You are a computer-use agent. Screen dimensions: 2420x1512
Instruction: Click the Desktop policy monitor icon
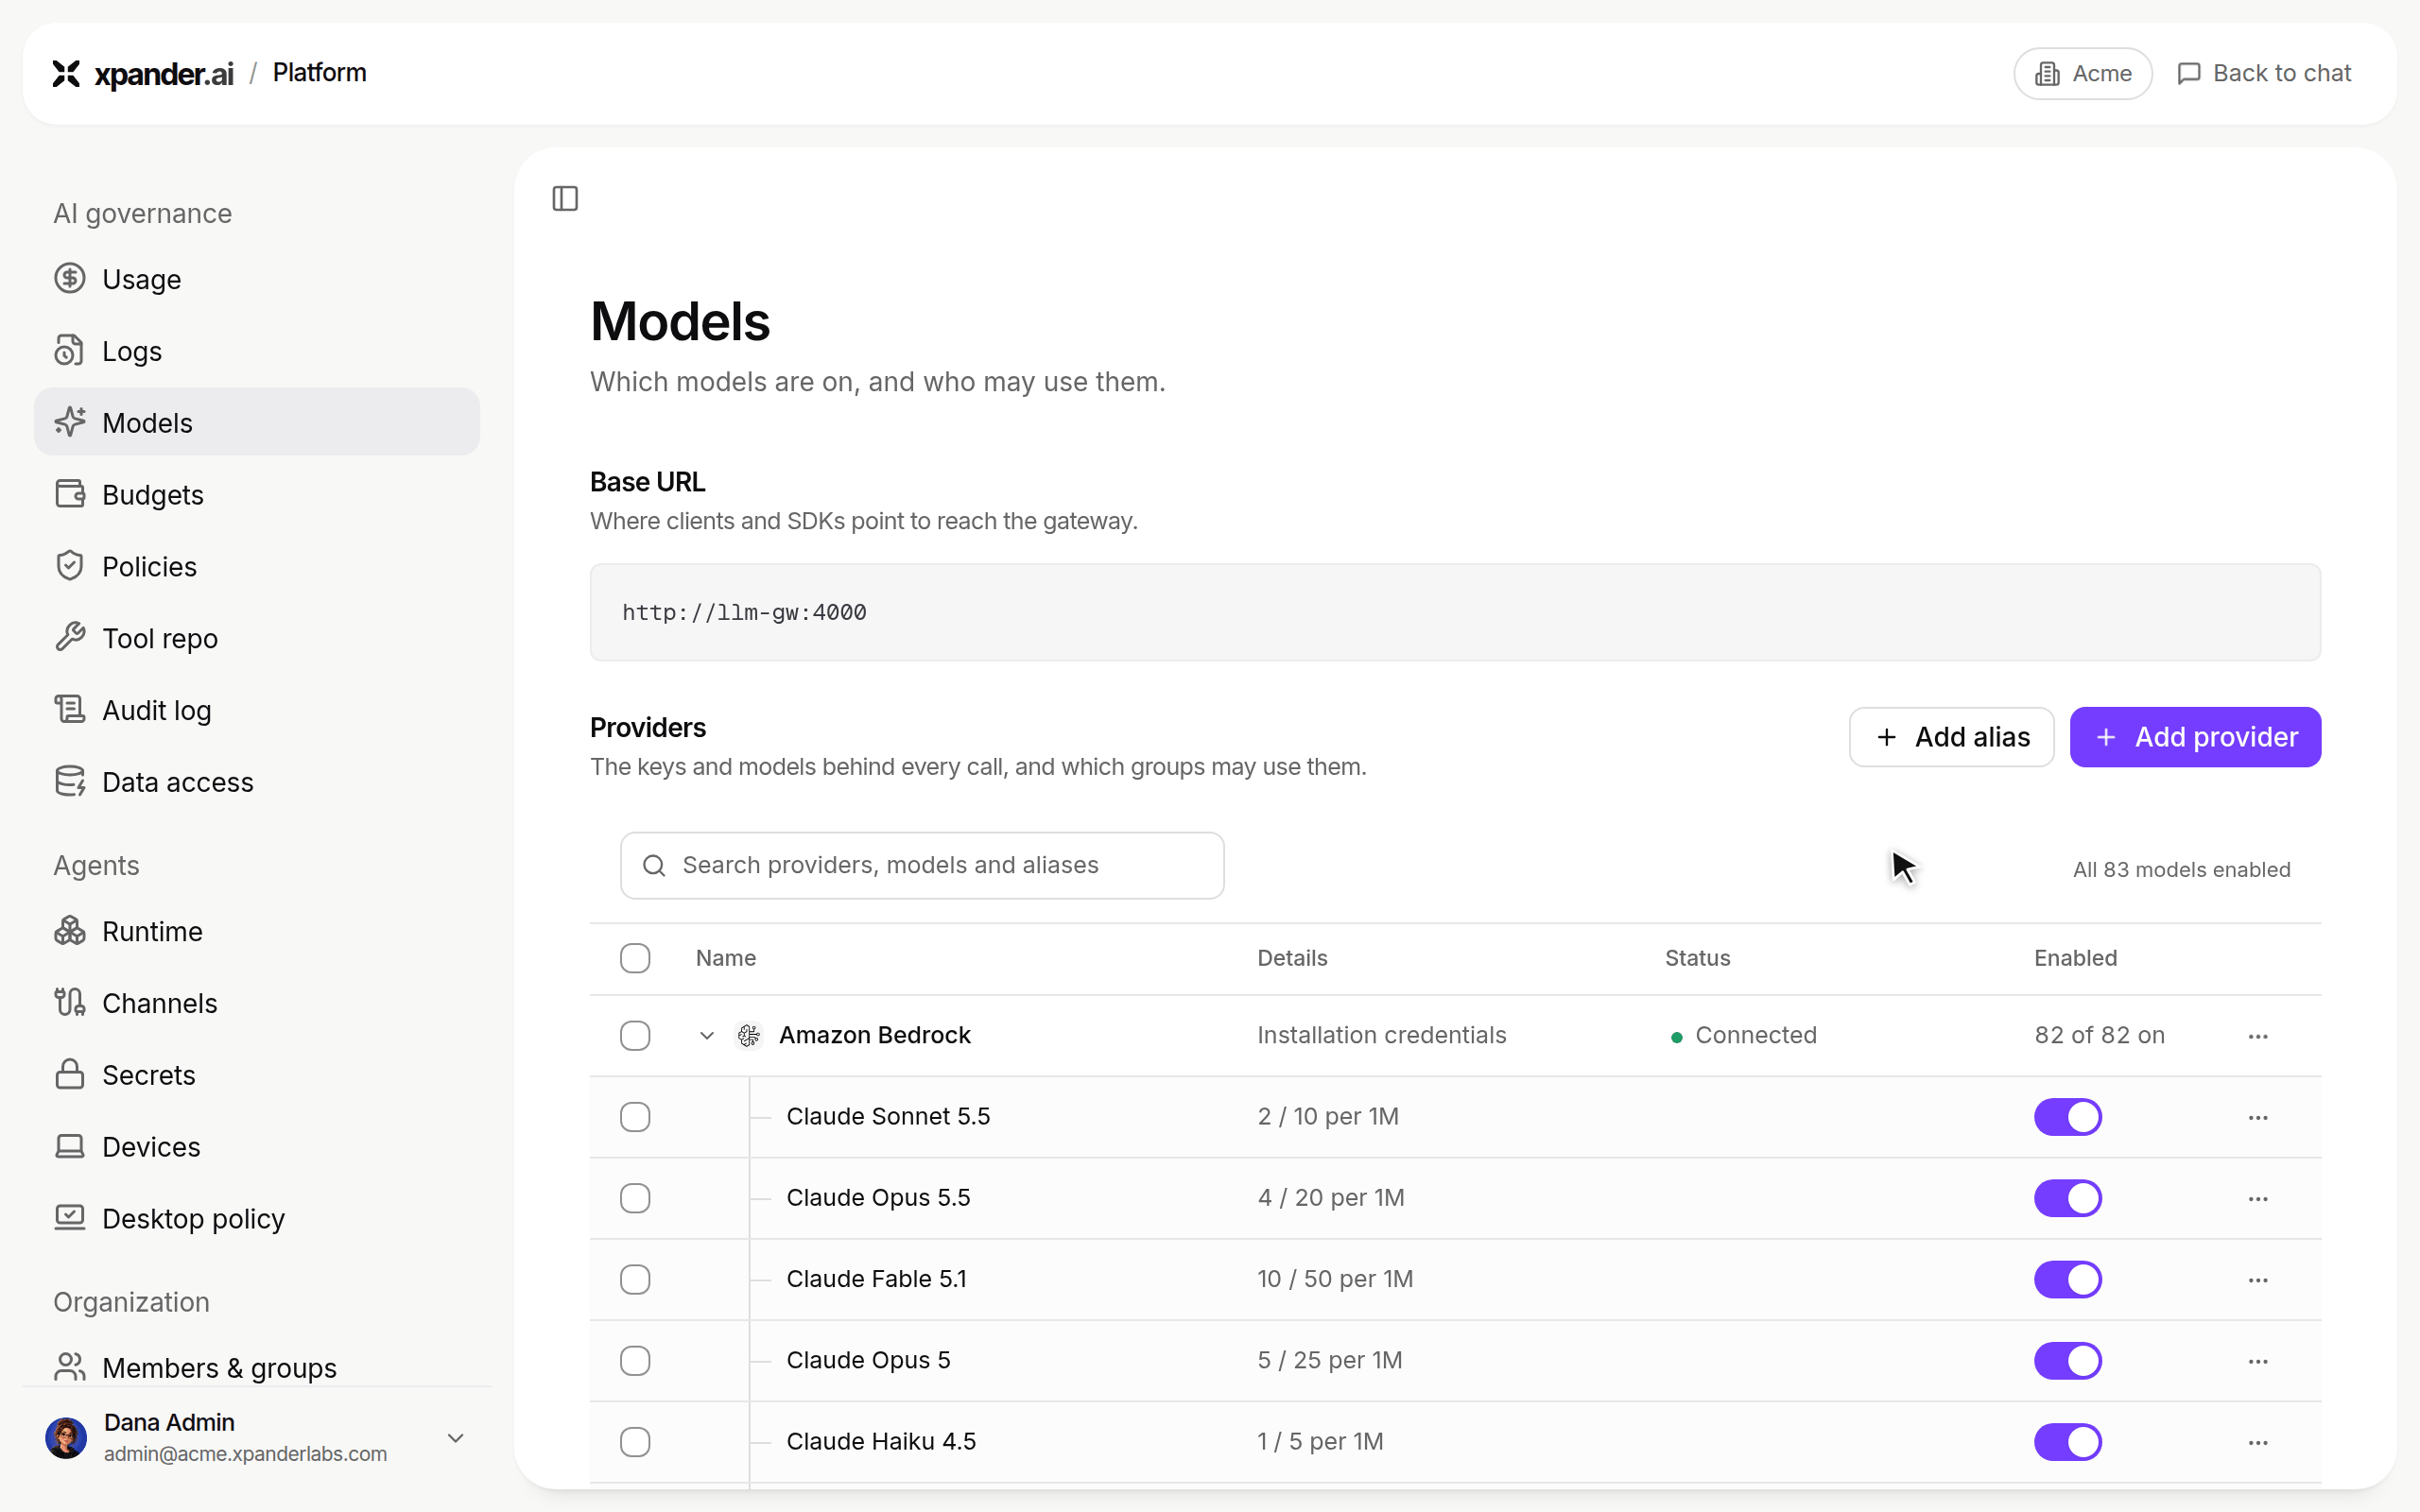(70, 1218)
